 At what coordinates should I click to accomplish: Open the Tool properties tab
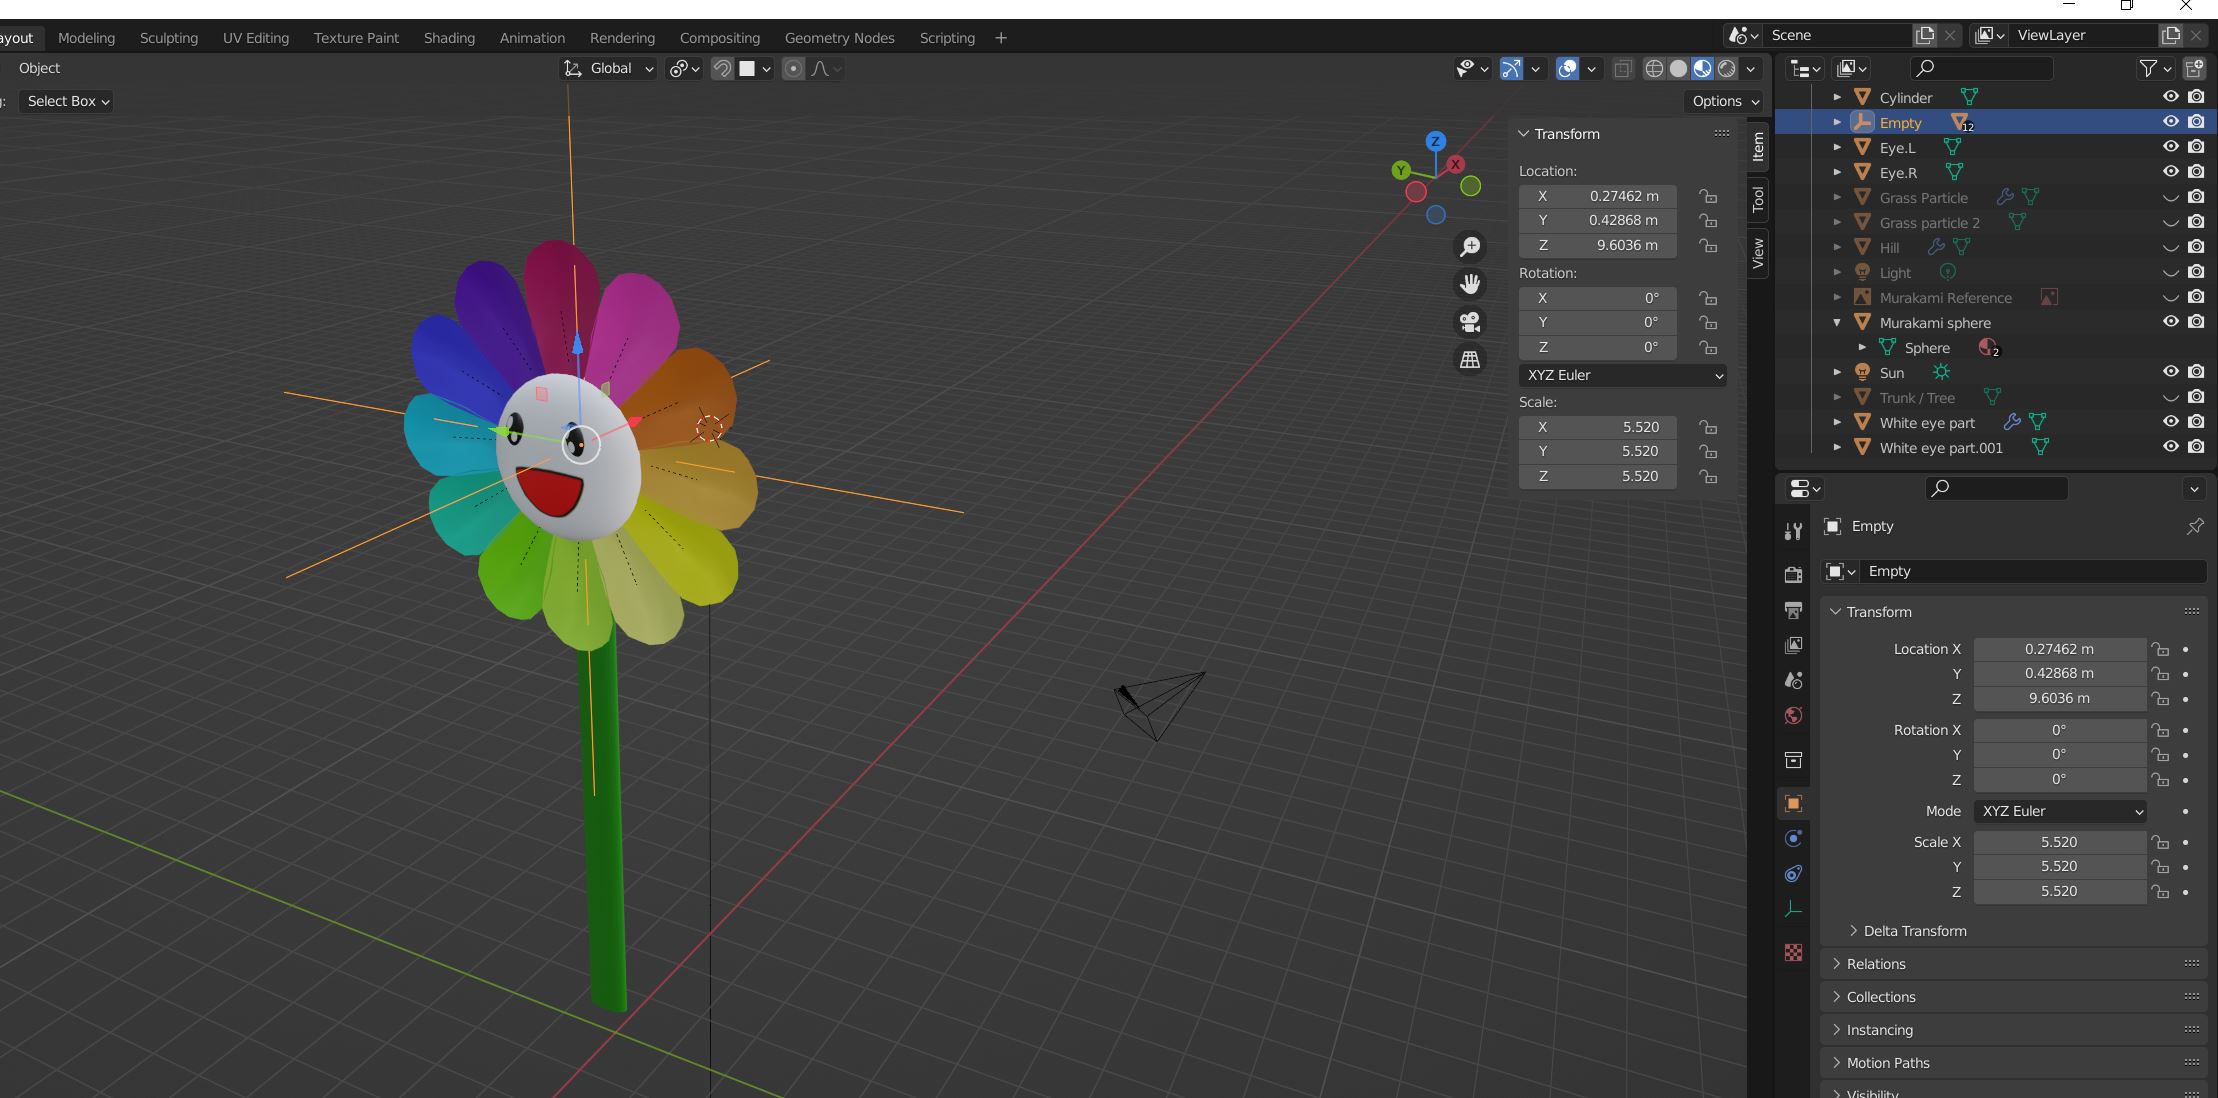tap(1793, 531)
